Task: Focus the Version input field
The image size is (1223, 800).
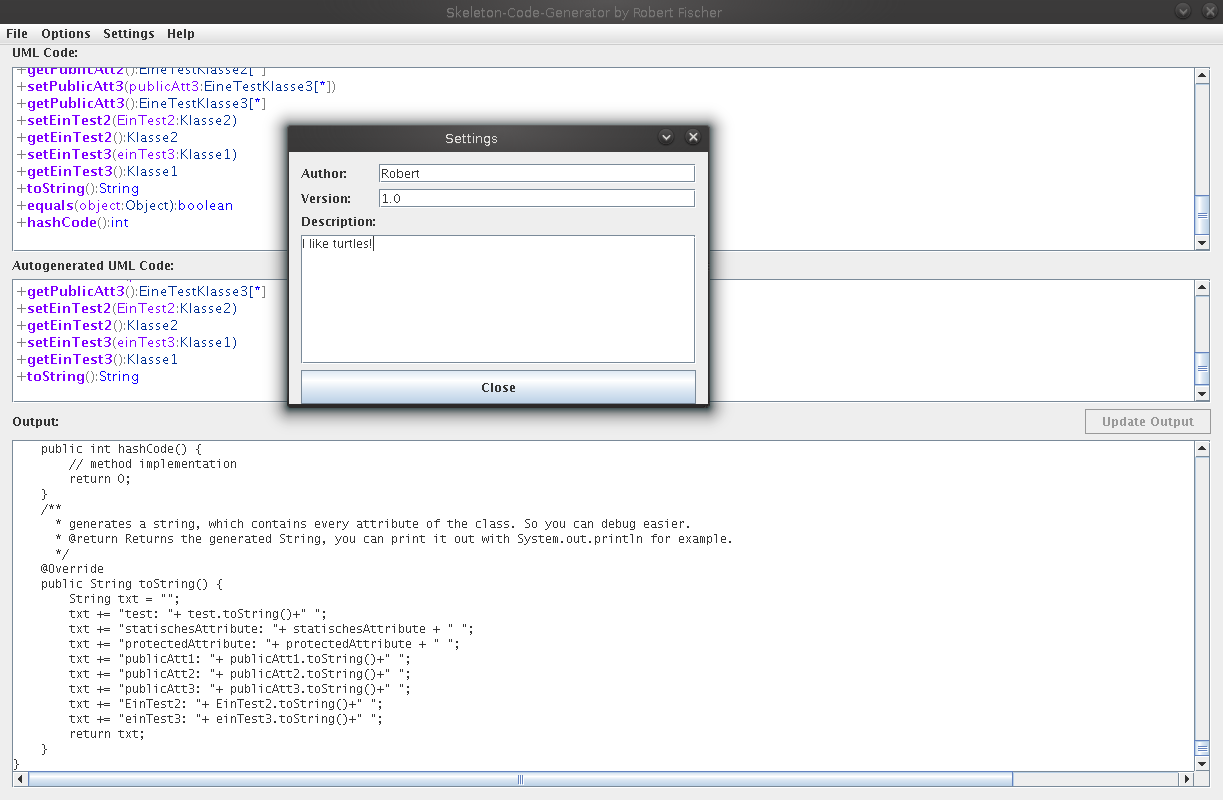Action: (536, 198)
